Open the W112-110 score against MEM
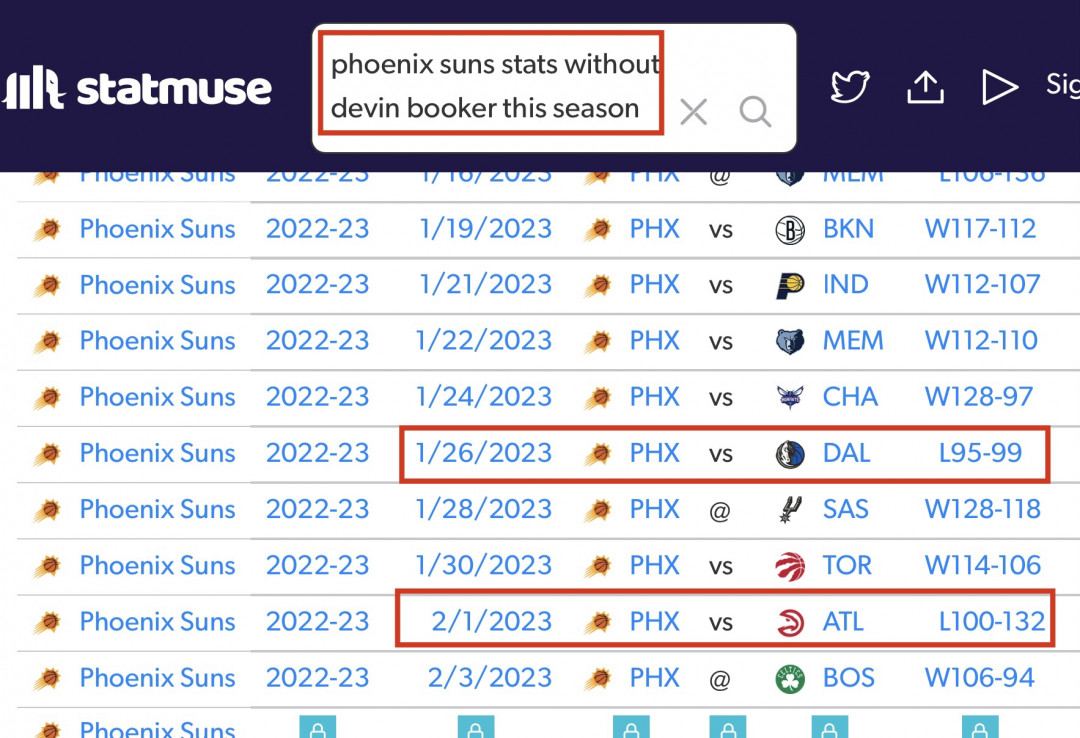The height and width of the screenshot is (738, 1080). tap(981, 340)
